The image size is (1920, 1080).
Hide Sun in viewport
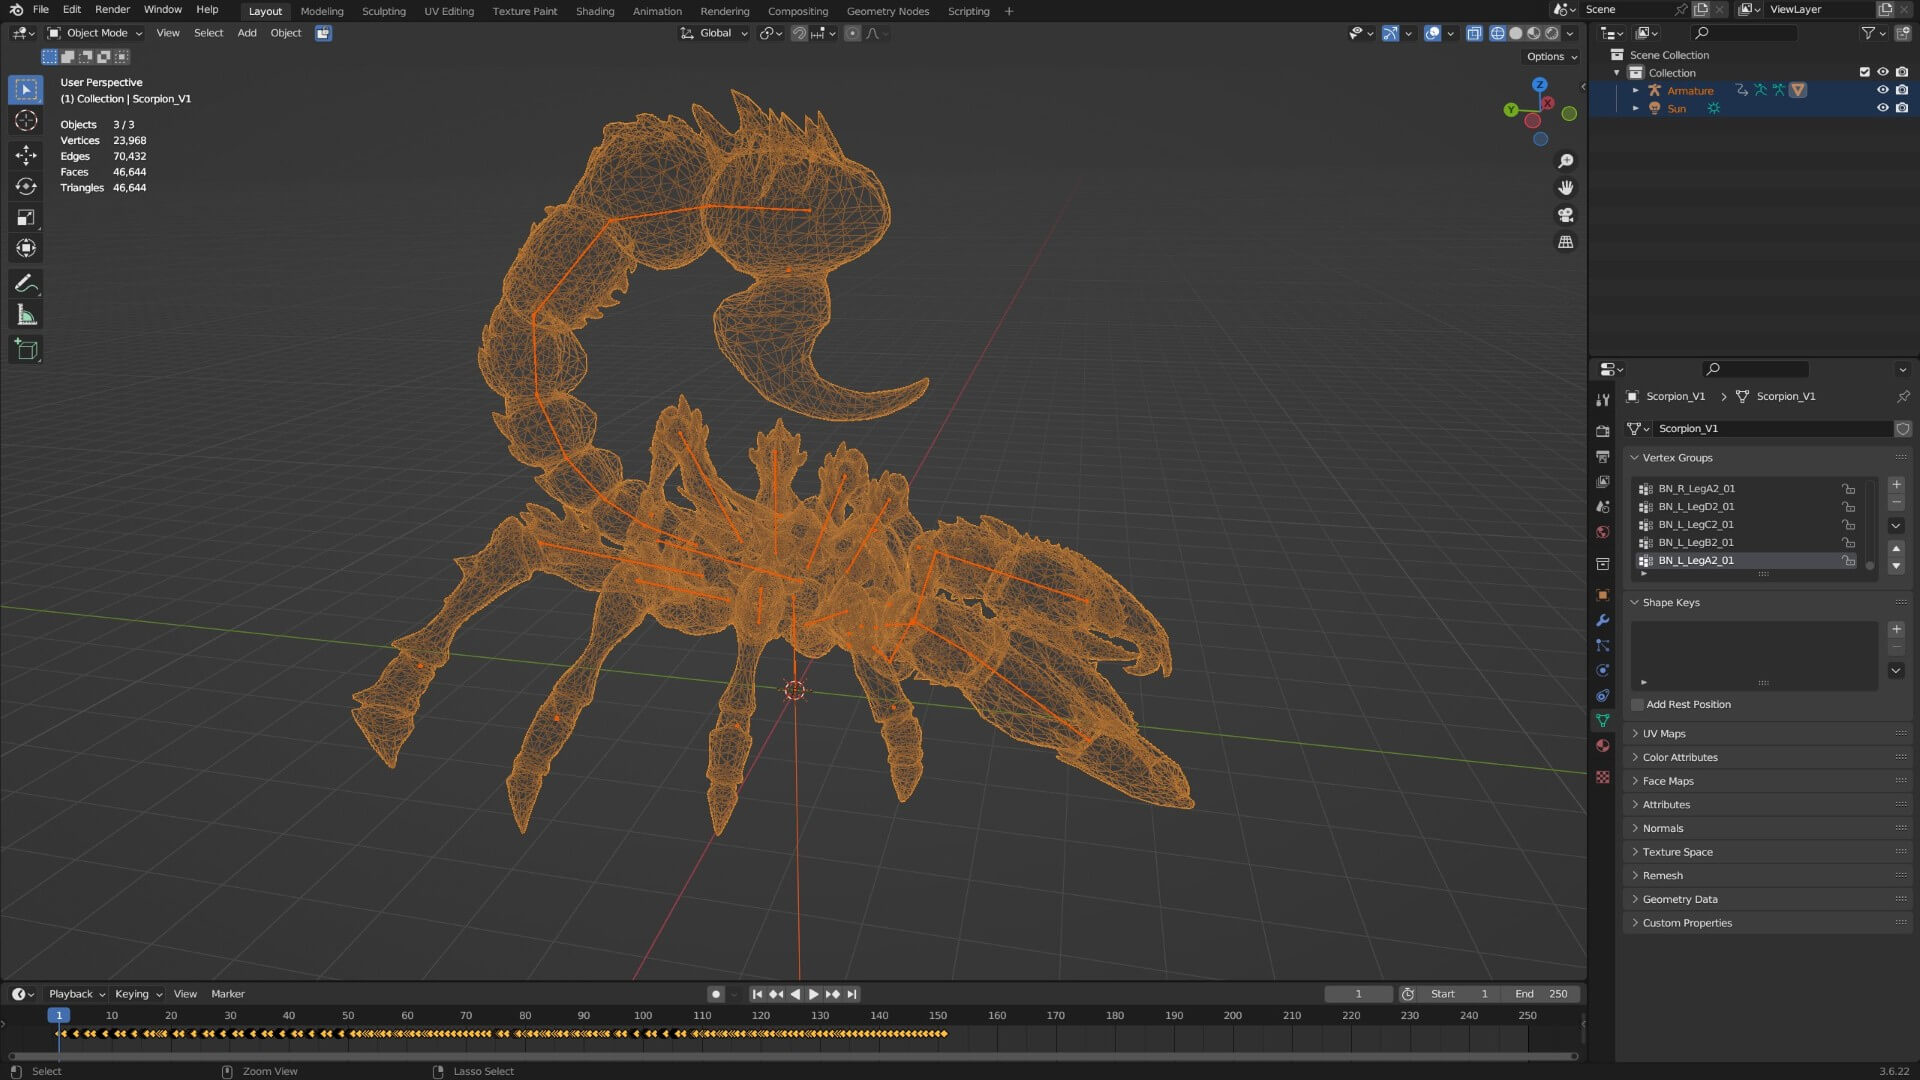click(x=1882, y=109)
